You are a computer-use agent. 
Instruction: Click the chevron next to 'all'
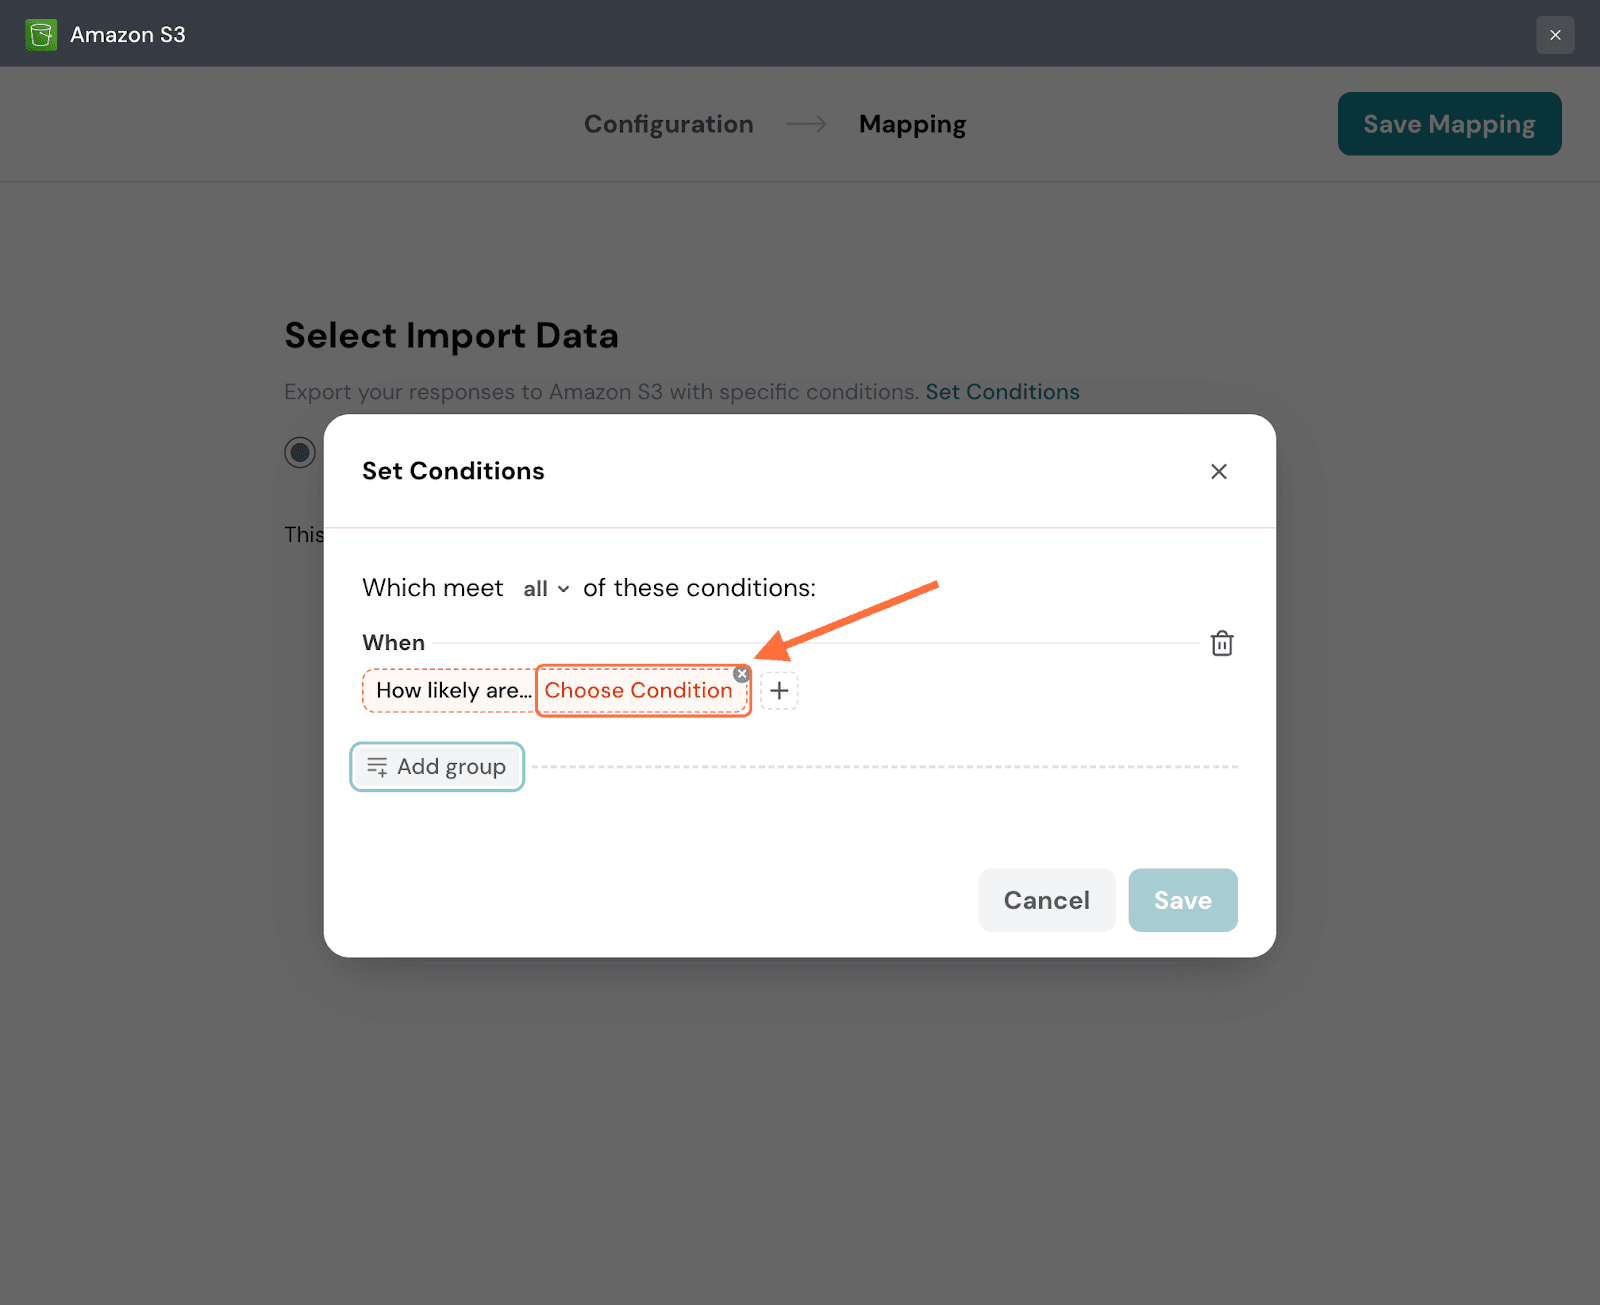564,589
